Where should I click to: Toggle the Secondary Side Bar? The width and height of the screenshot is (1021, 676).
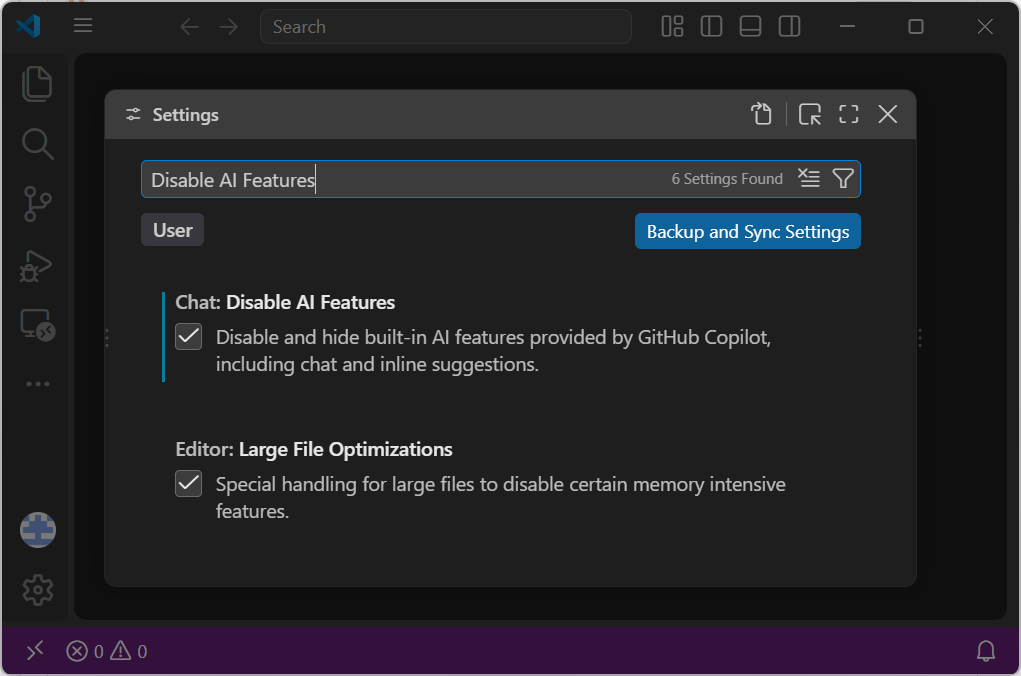point(789,27)
